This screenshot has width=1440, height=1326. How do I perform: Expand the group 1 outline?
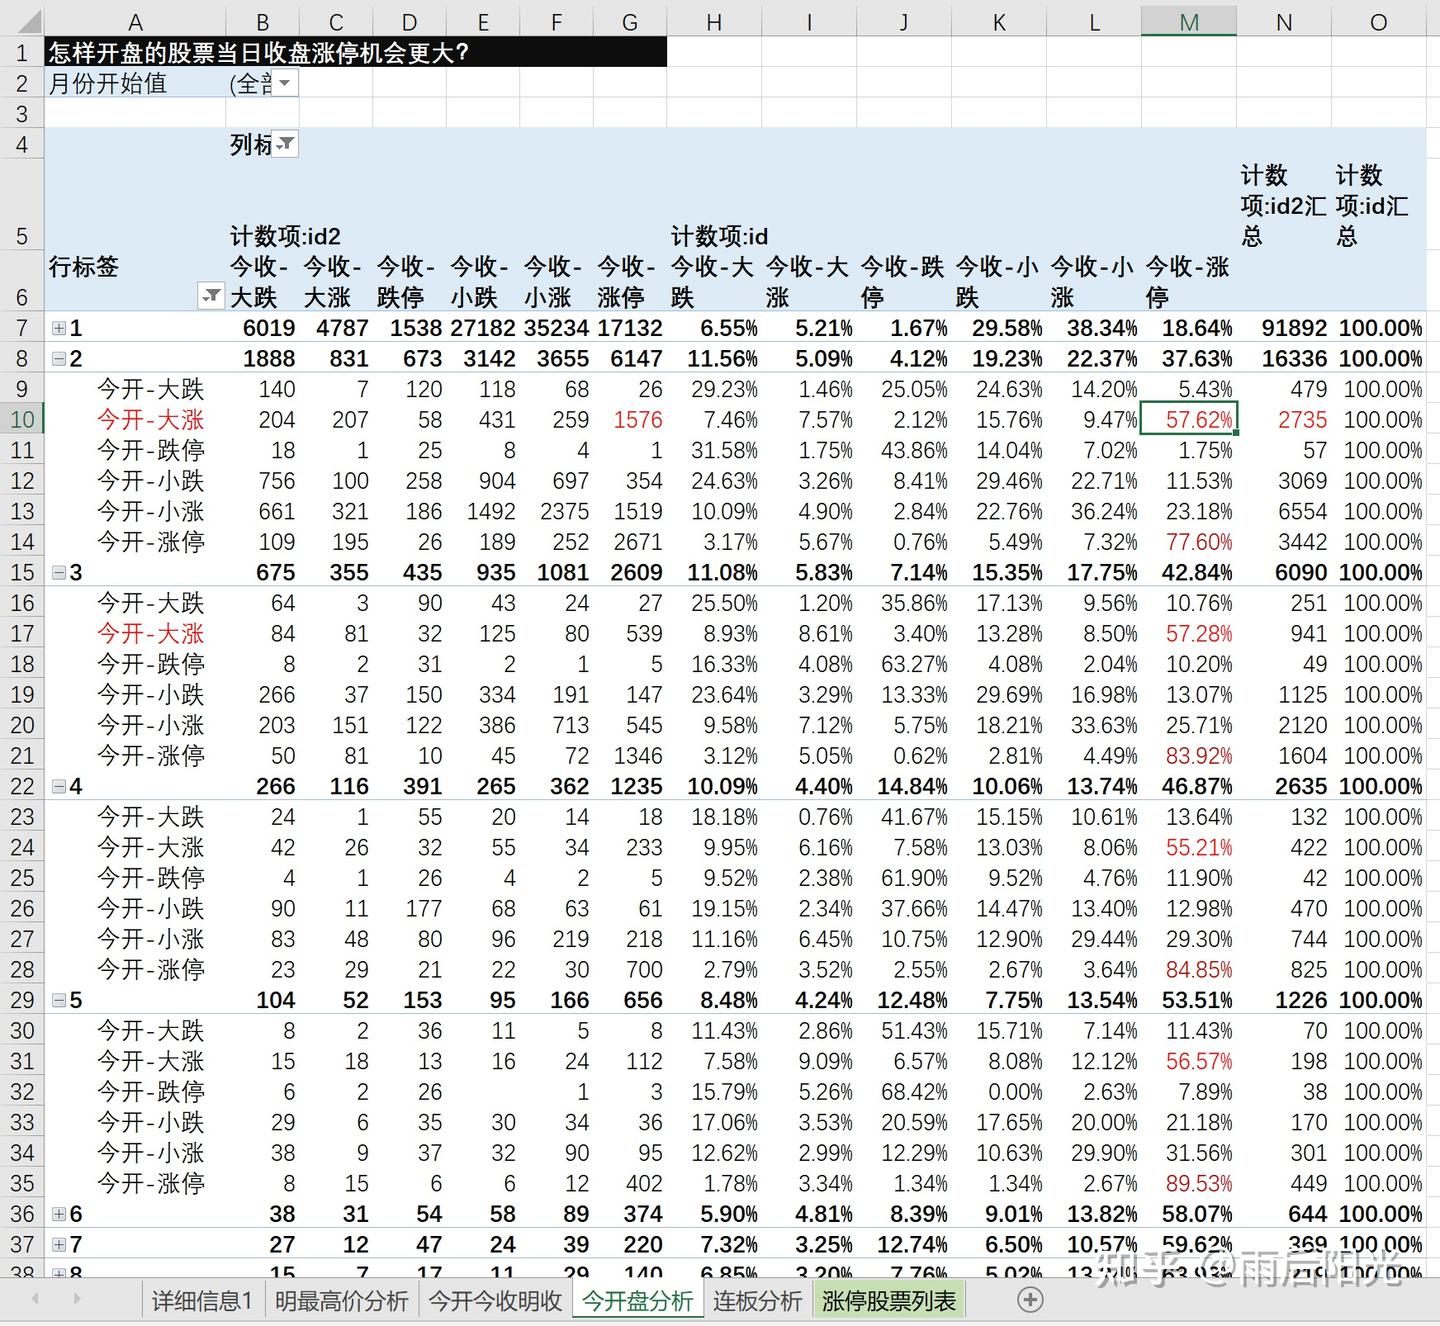(x=58, y=328)
